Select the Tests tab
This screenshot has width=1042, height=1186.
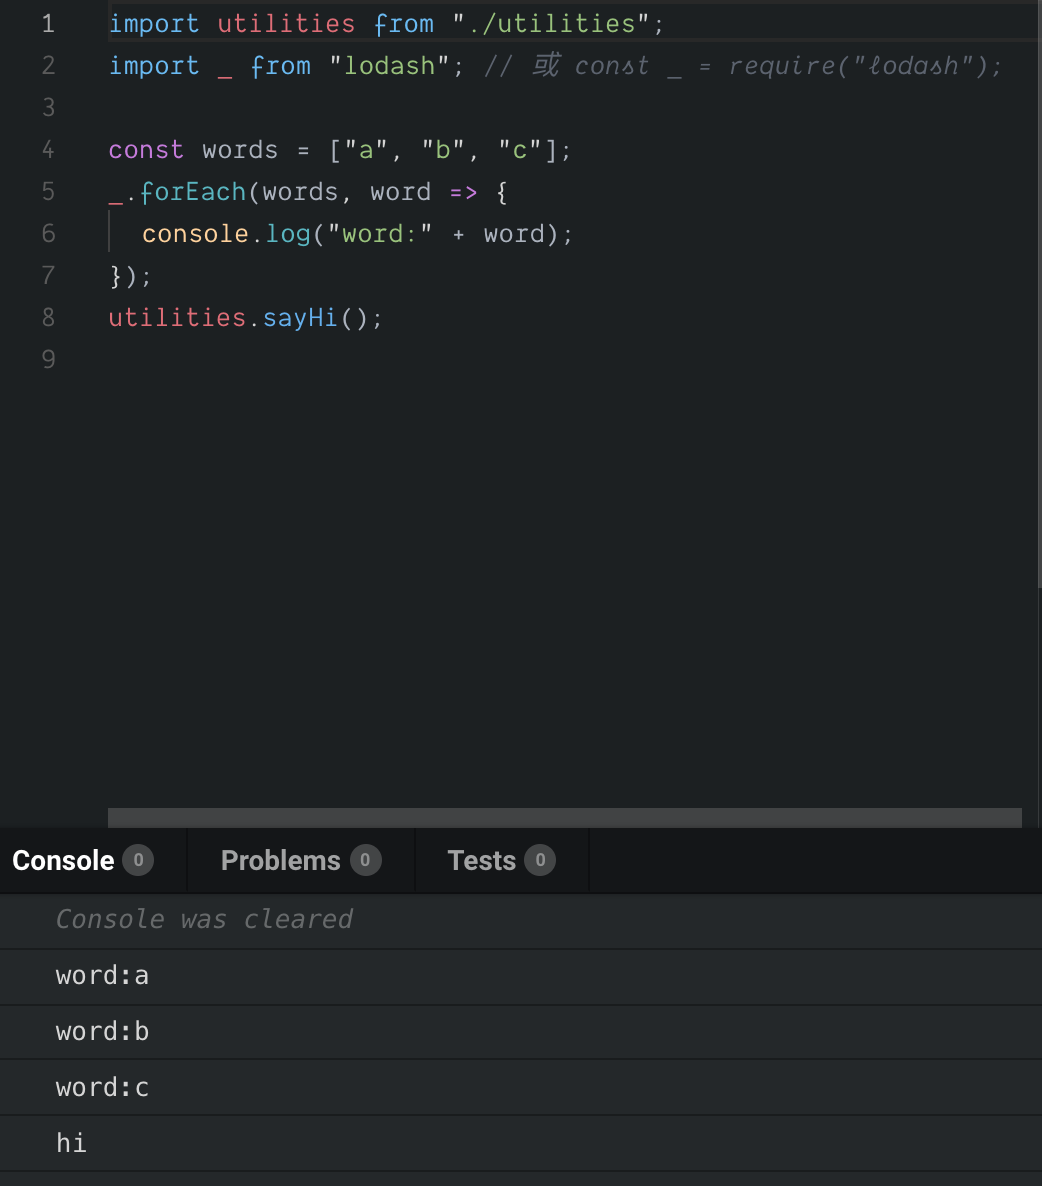[482, 860]
